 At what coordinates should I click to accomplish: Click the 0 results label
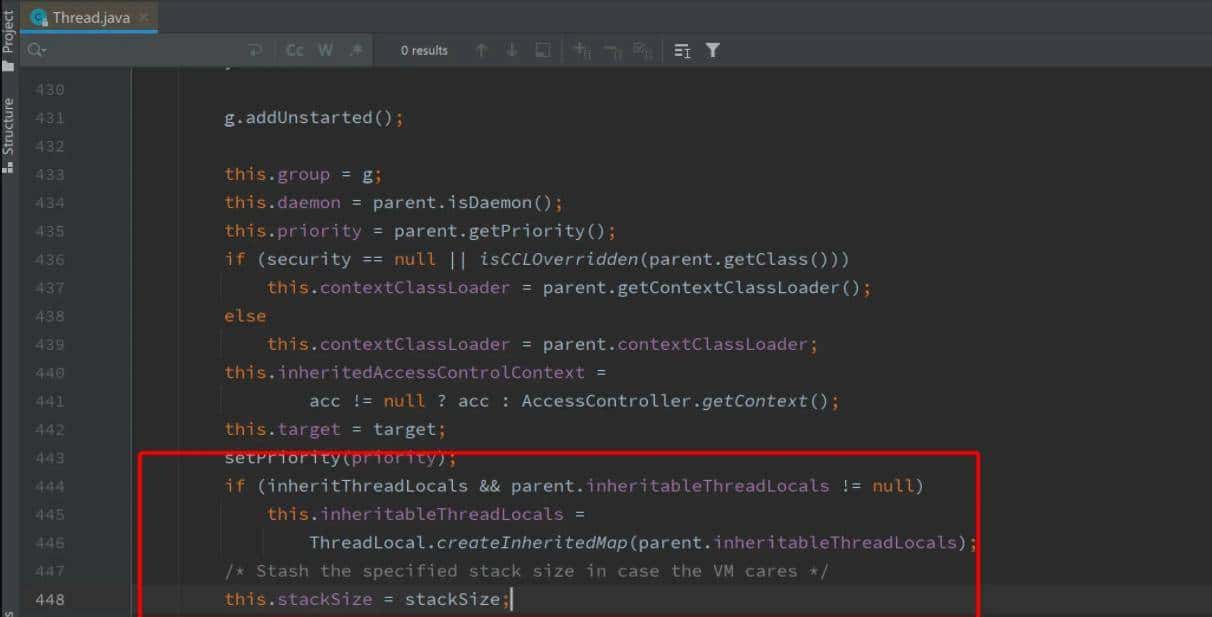pos(423,50)
